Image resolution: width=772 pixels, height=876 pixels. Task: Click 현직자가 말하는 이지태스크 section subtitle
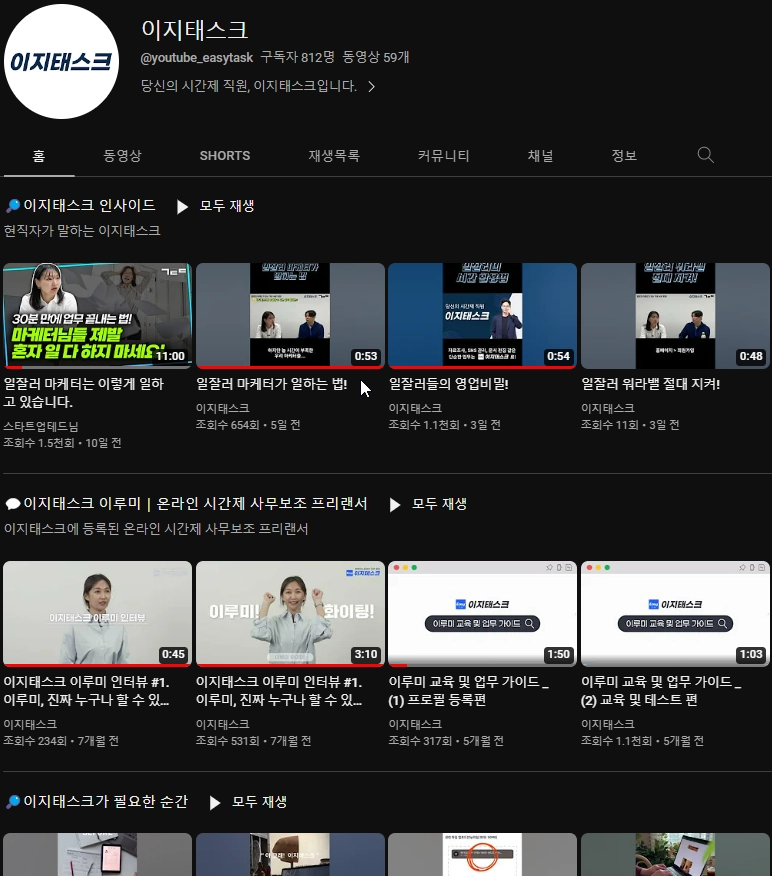click(x=82, y=231)
